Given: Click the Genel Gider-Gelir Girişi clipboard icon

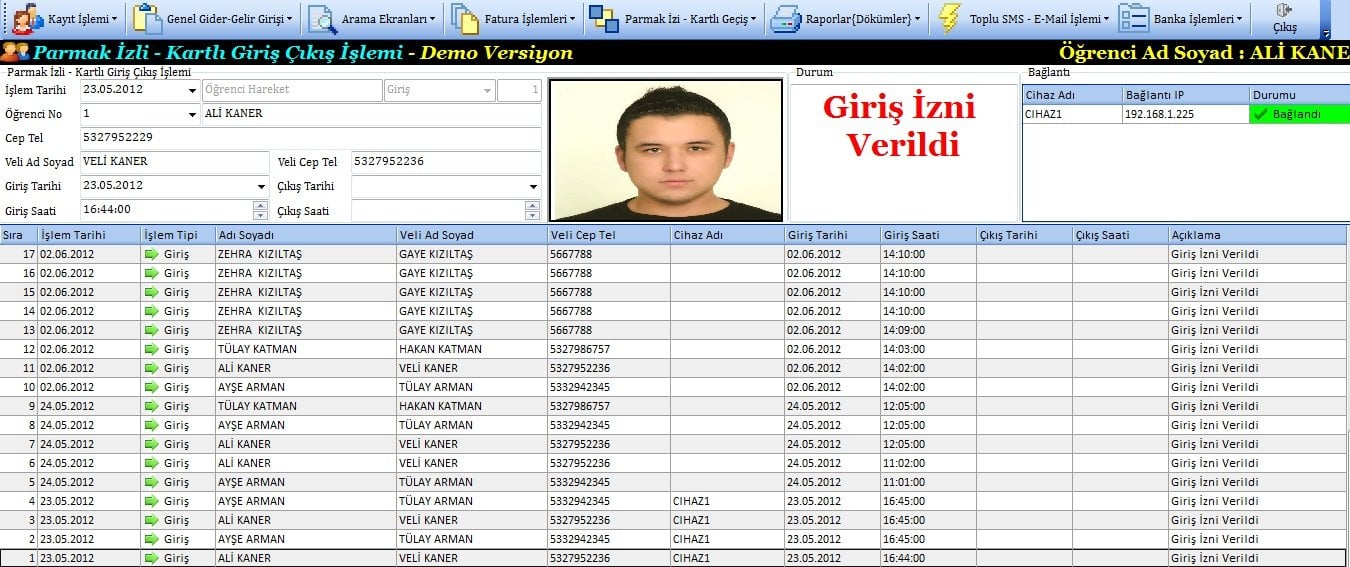Looking at the screenshot, I should pyautogui.click(x=148, y=19).
